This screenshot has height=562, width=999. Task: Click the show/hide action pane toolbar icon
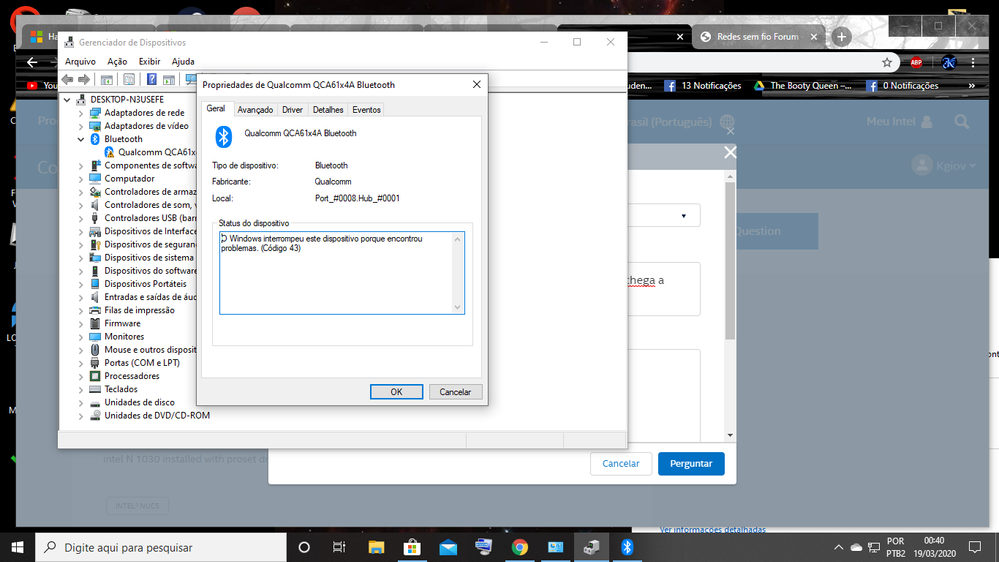[x=169, y=80]
